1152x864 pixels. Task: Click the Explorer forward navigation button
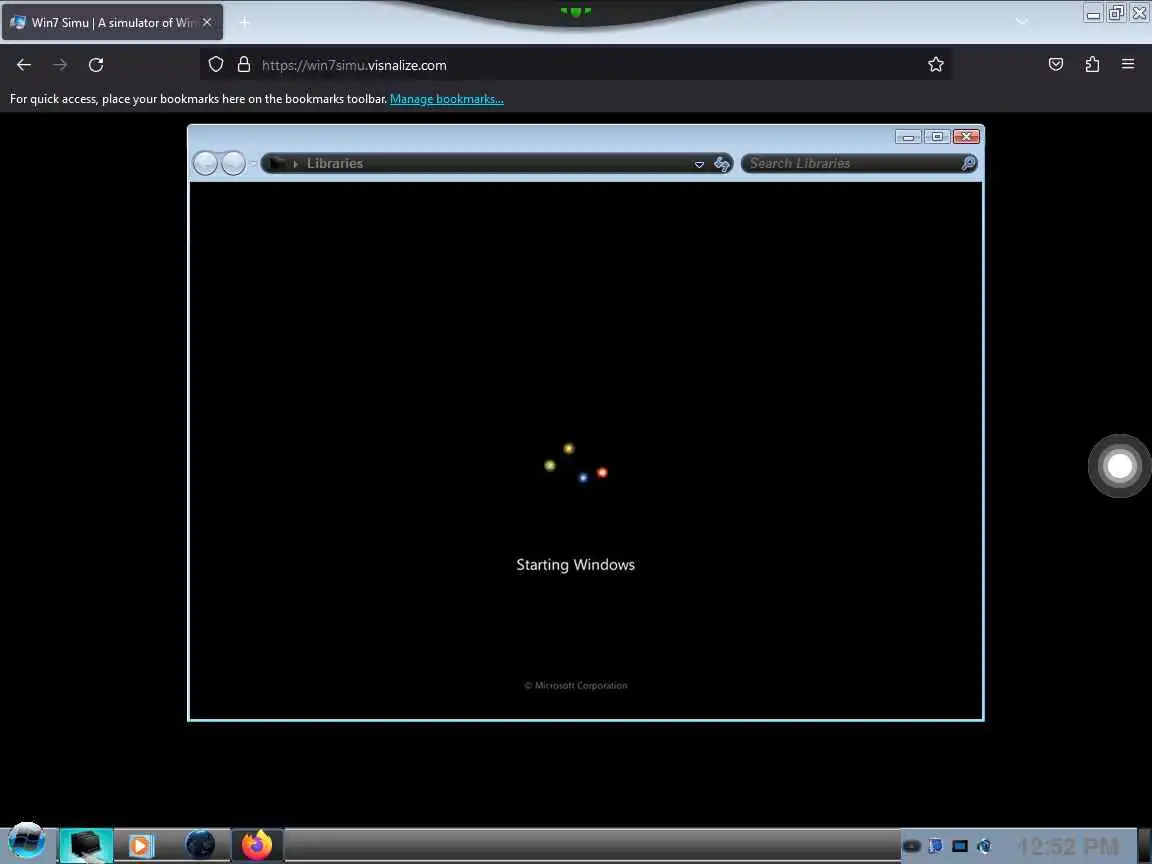tap(233, 163)
